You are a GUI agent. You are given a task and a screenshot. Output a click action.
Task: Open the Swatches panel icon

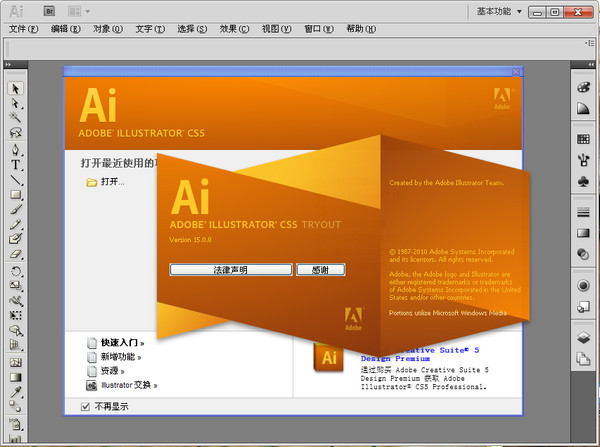(584, 136)
